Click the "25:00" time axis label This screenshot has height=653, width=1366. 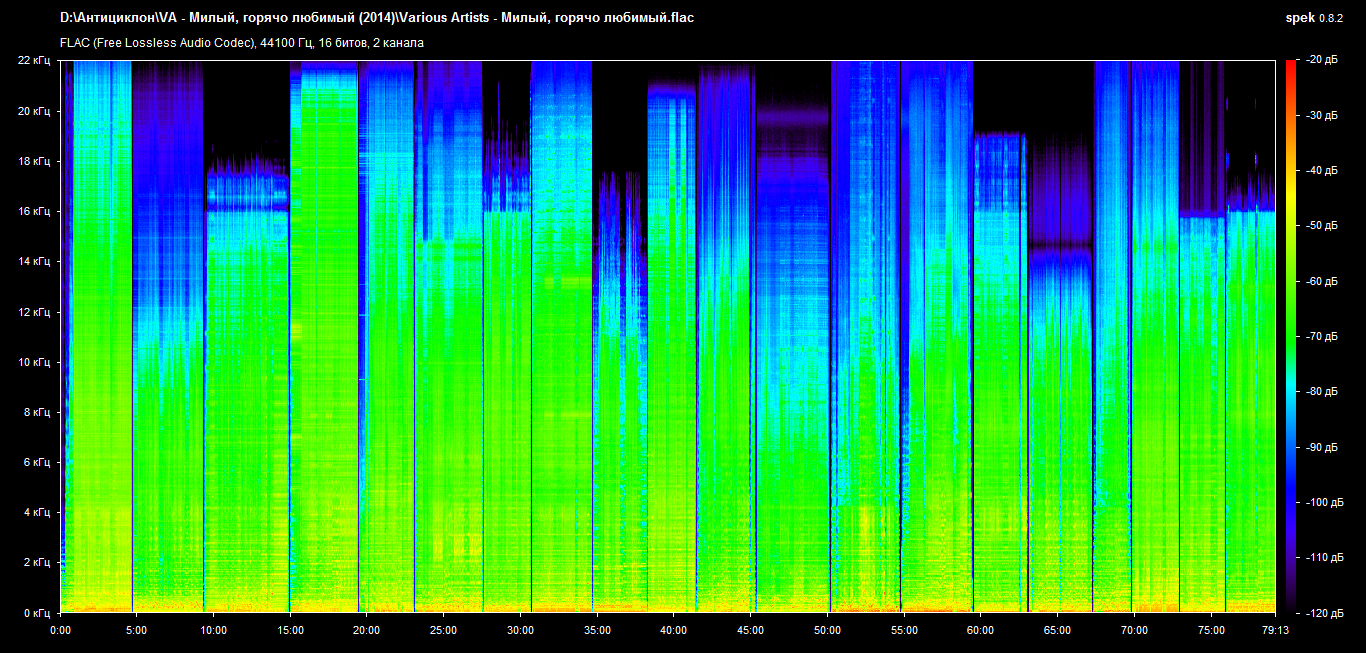pos(444,631)
